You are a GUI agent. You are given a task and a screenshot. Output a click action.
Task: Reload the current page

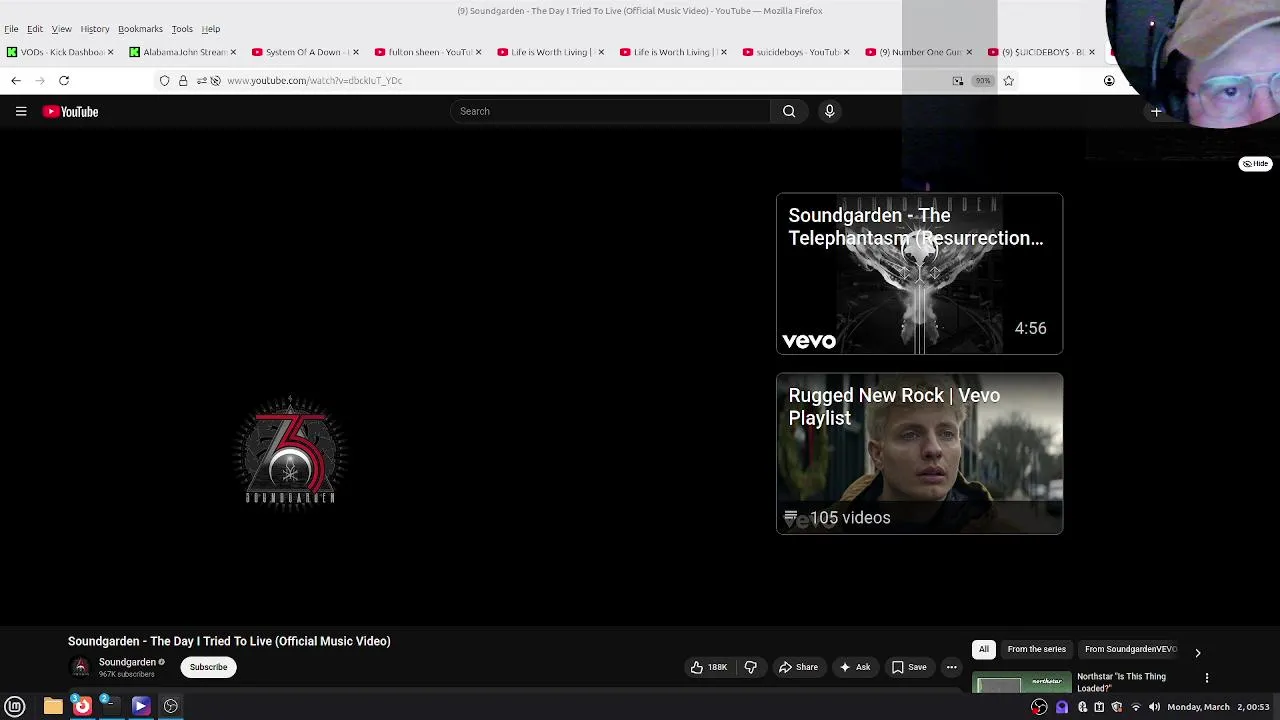coord(64,80)
